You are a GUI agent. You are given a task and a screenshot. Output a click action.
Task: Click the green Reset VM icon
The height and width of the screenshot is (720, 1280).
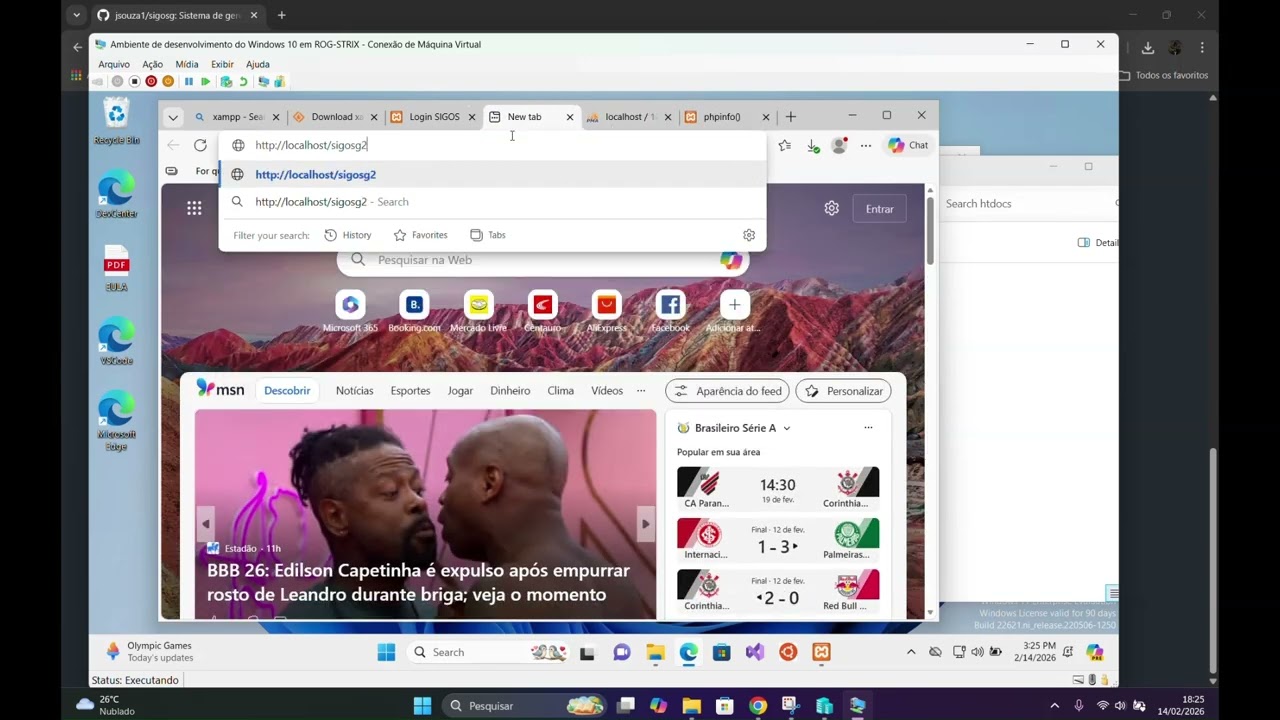206,82
